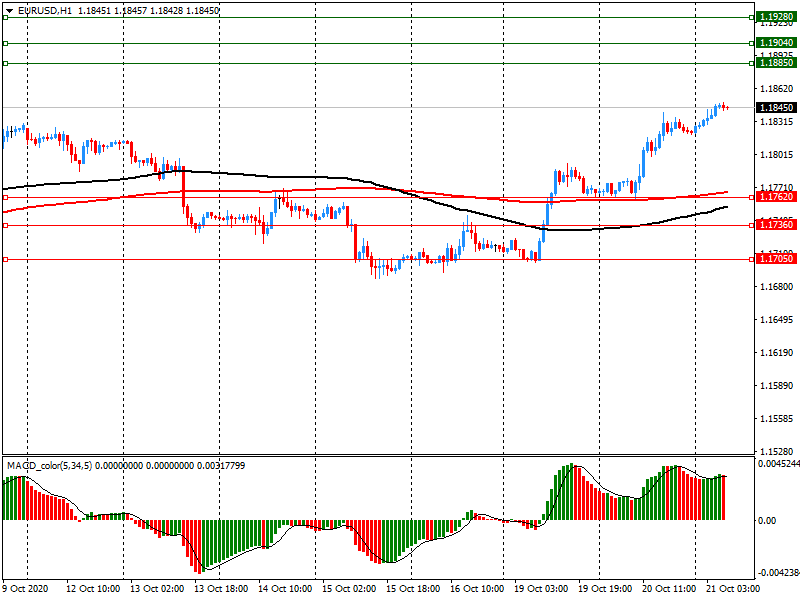Click the 14 Oct 10:00 time label
The image size is (800, 600).
[285, 588]
